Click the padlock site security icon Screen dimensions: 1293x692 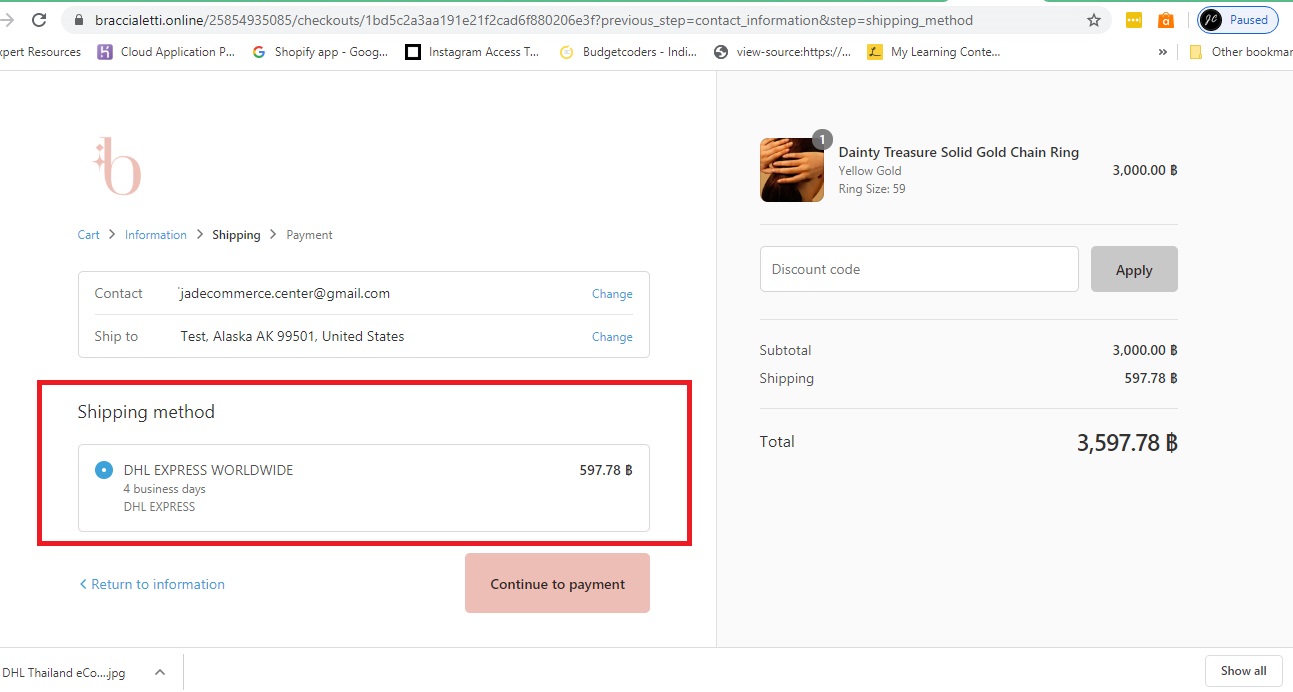point(78,18)
